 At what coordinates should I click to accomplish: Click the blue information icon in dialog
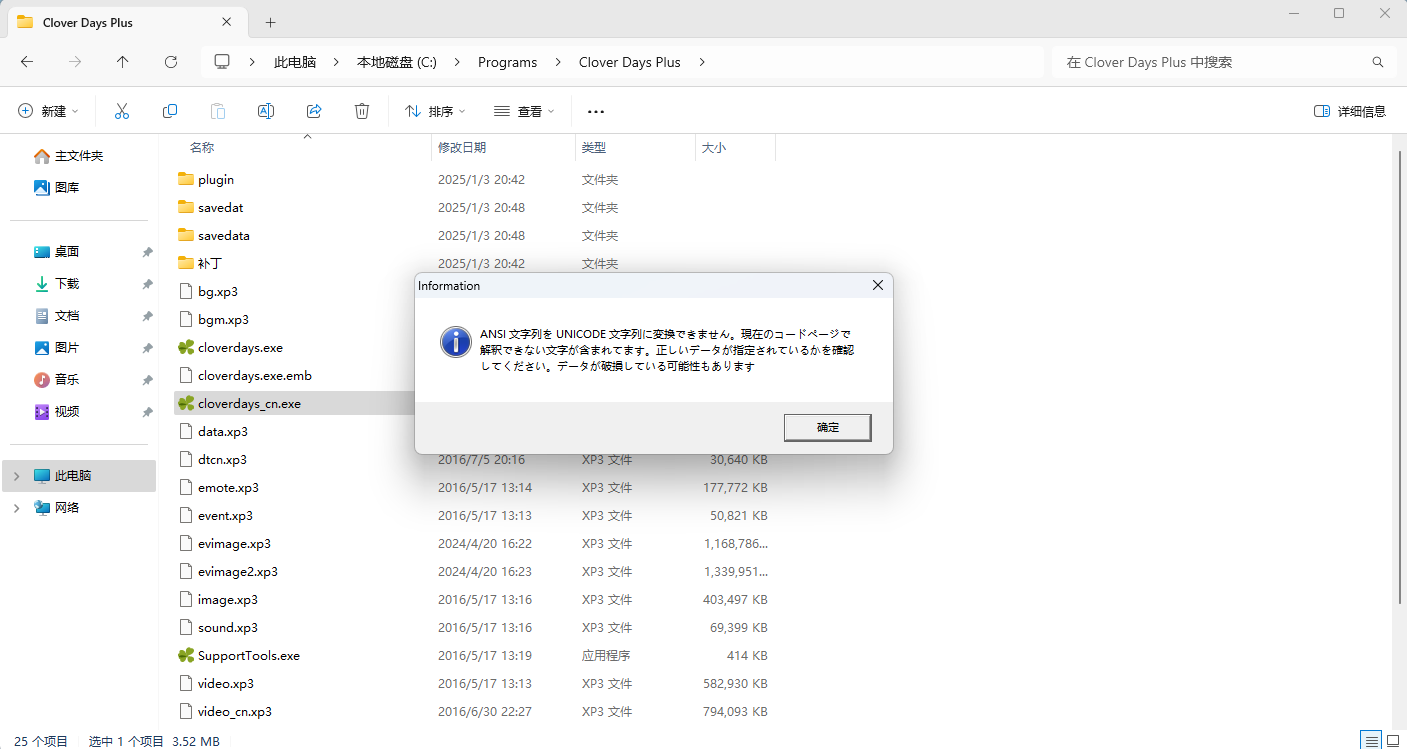tap(456, 342)
